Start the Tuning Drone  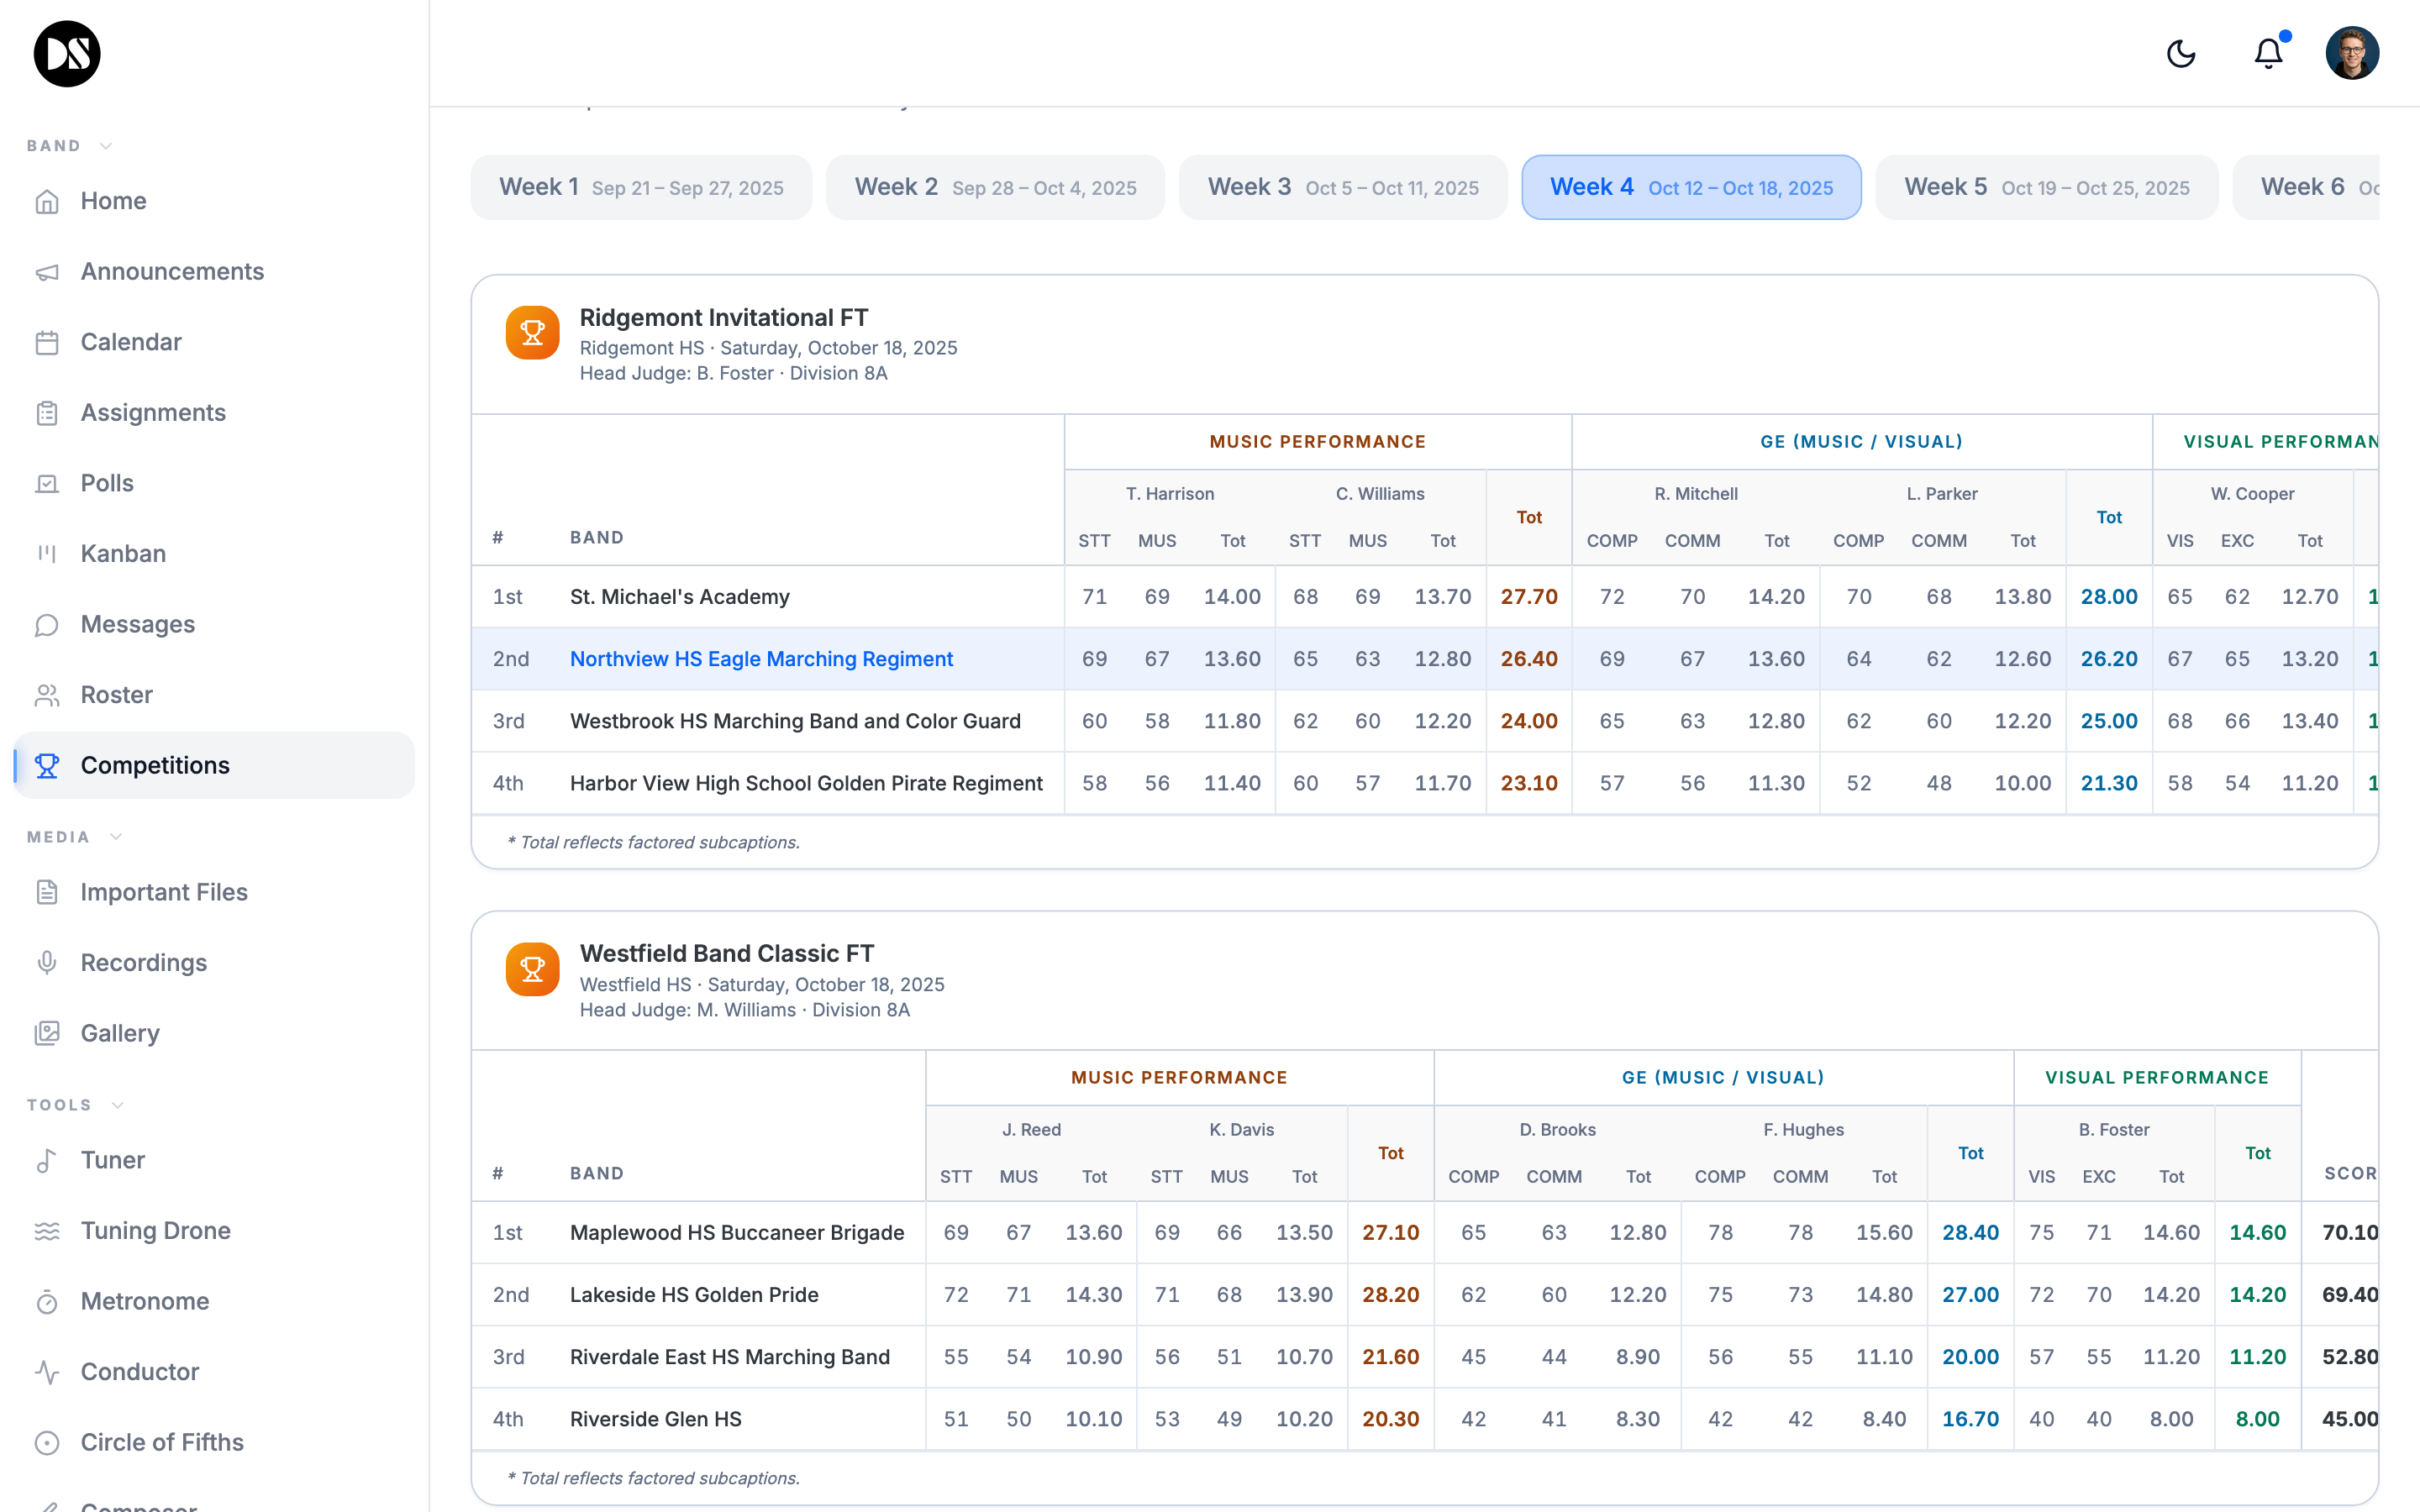point(155,1230)
